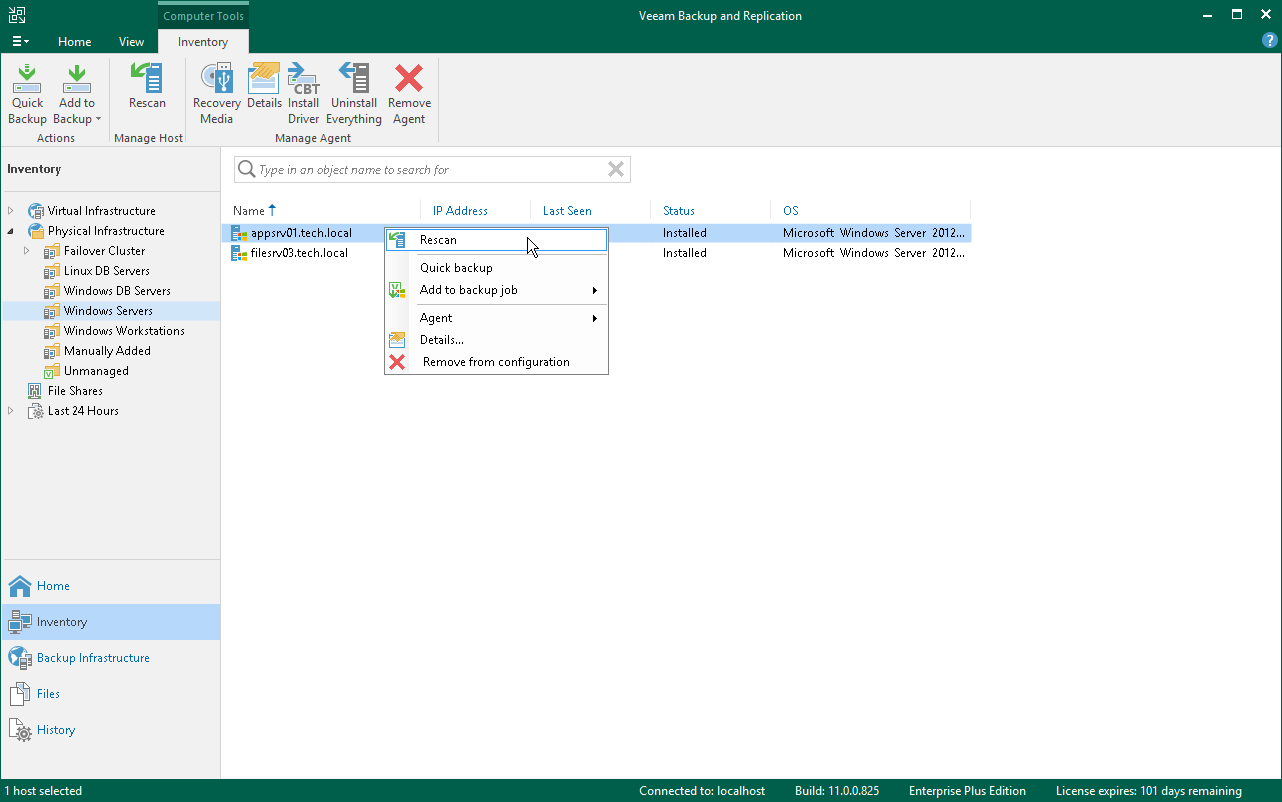Select Physical Infrastructure in the tree
Screen dimensions: 1282x802
pos(106,231)
